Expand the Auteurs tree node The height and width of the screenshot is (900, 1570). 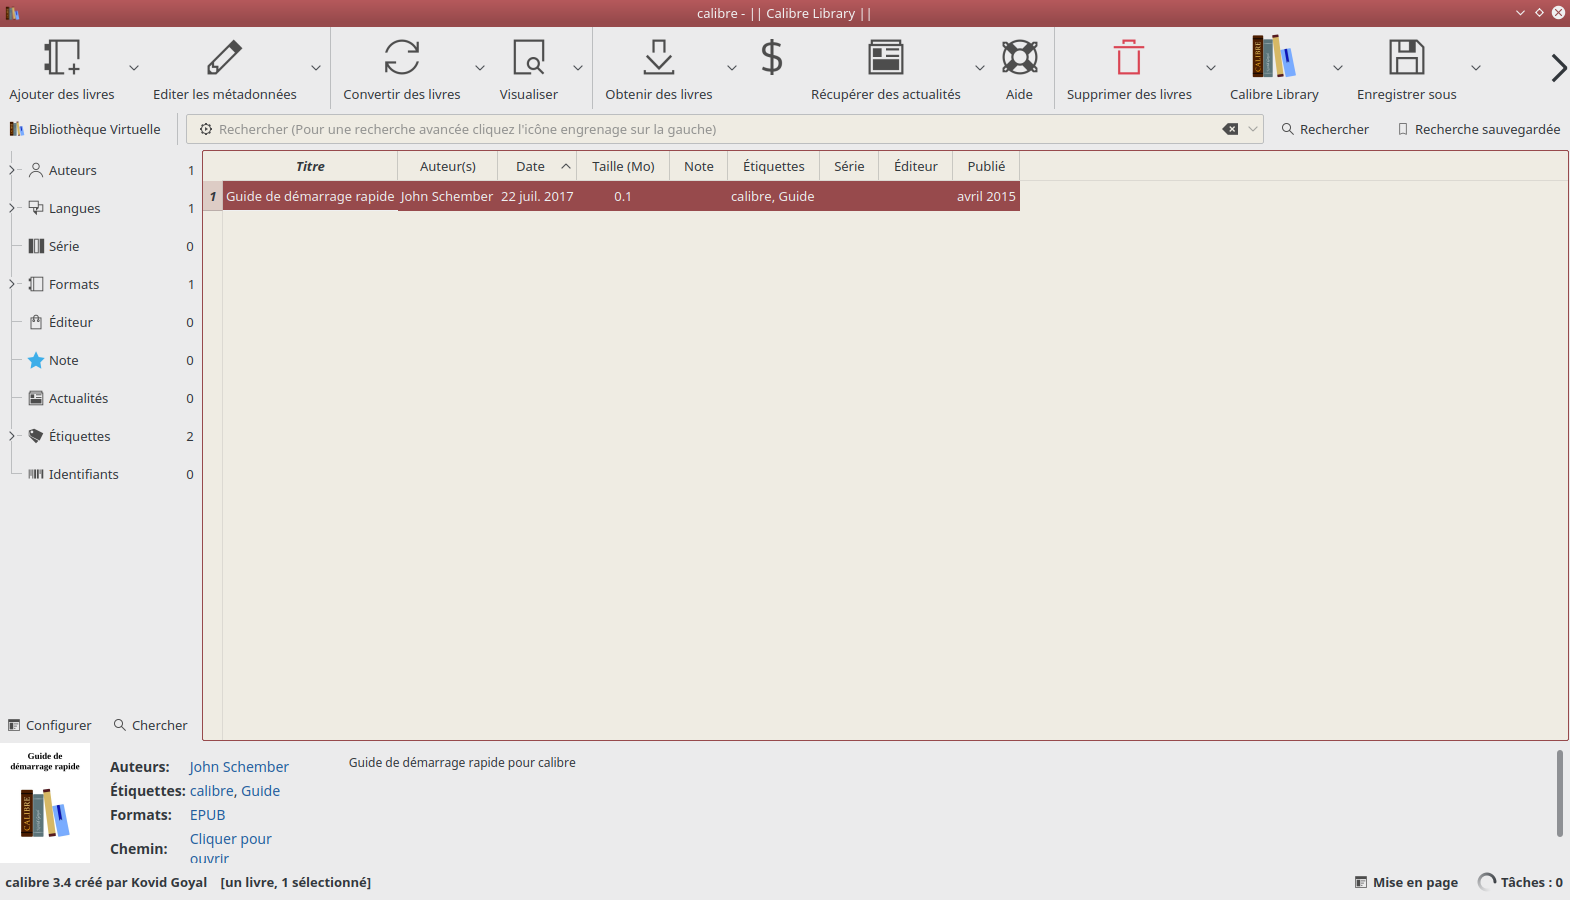(x=12, y=170)
